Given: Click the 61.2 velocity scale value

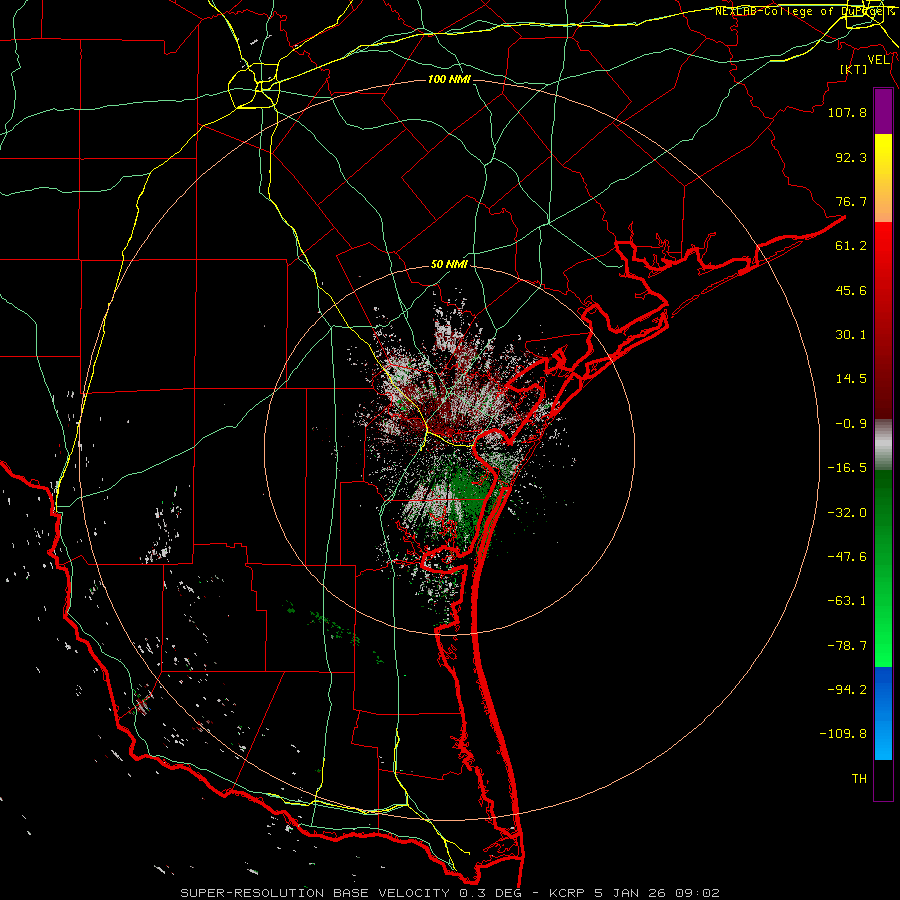Looking at the screenshot, I should click(x=851, y=246).
